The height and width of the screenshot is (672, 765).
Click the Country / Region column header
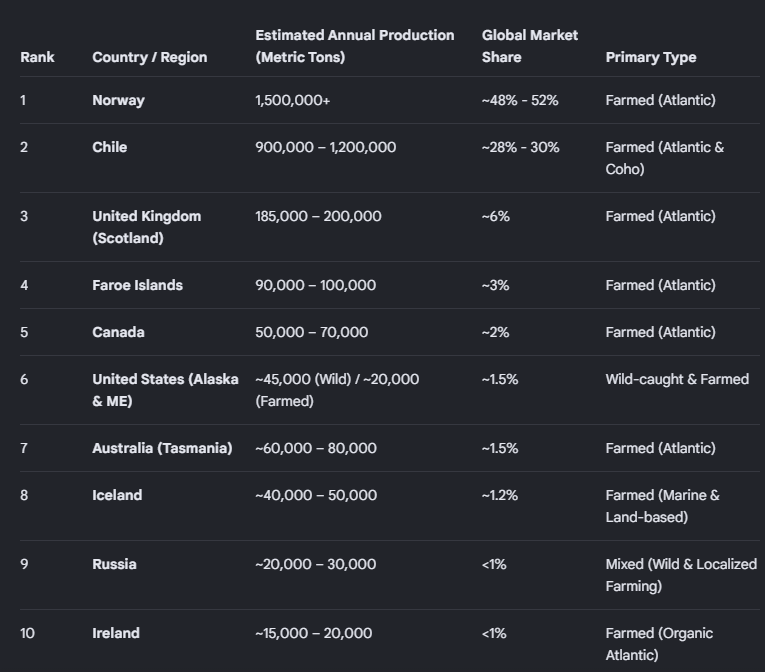[x=150, y=57]
